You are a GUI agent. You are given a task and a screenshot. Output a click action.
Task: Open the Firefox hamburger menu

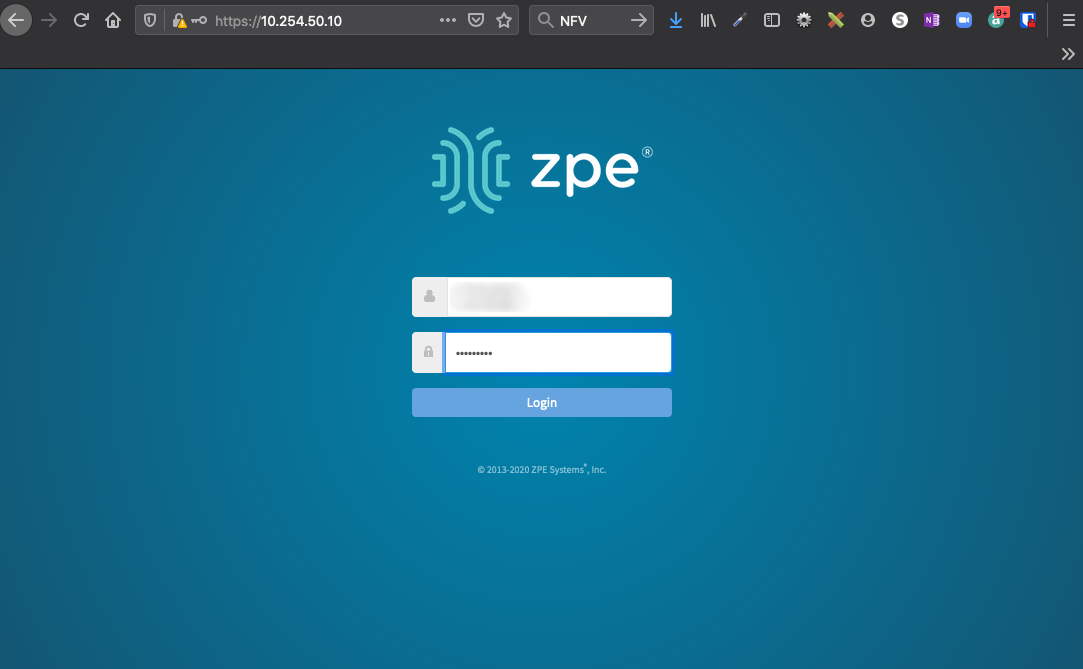tap(1068, 20)
